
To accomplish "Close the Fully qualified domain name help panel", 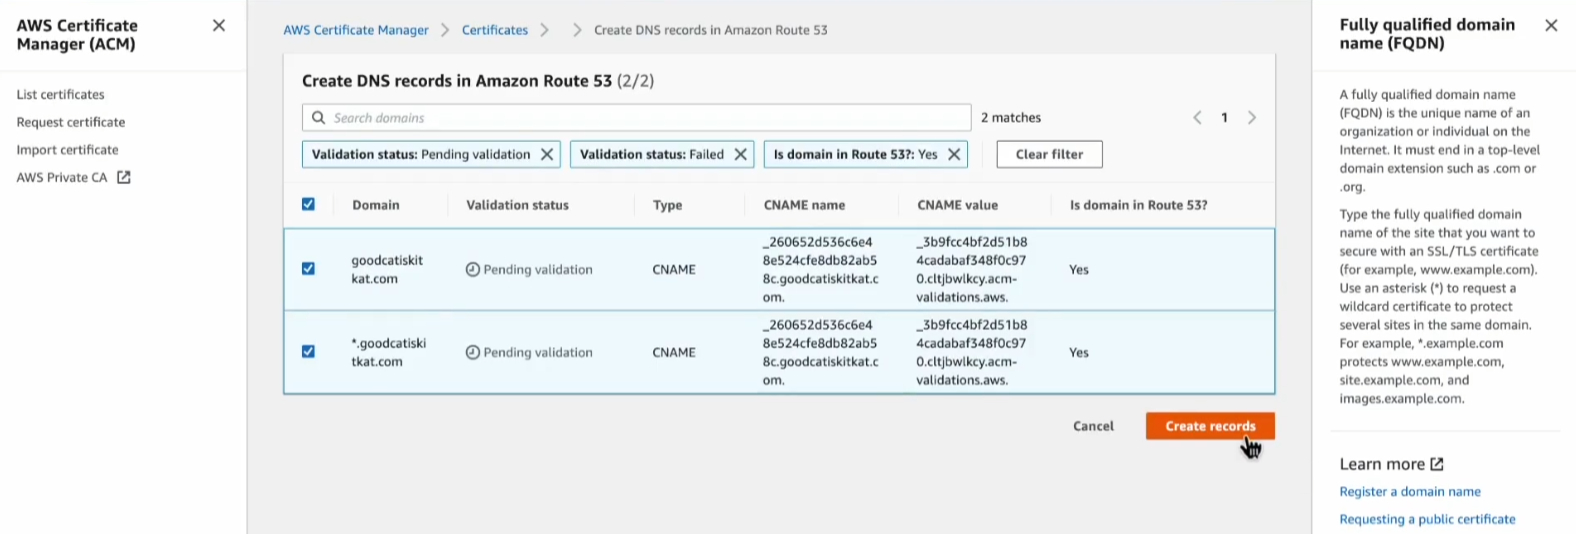I will pos(1551,26).
